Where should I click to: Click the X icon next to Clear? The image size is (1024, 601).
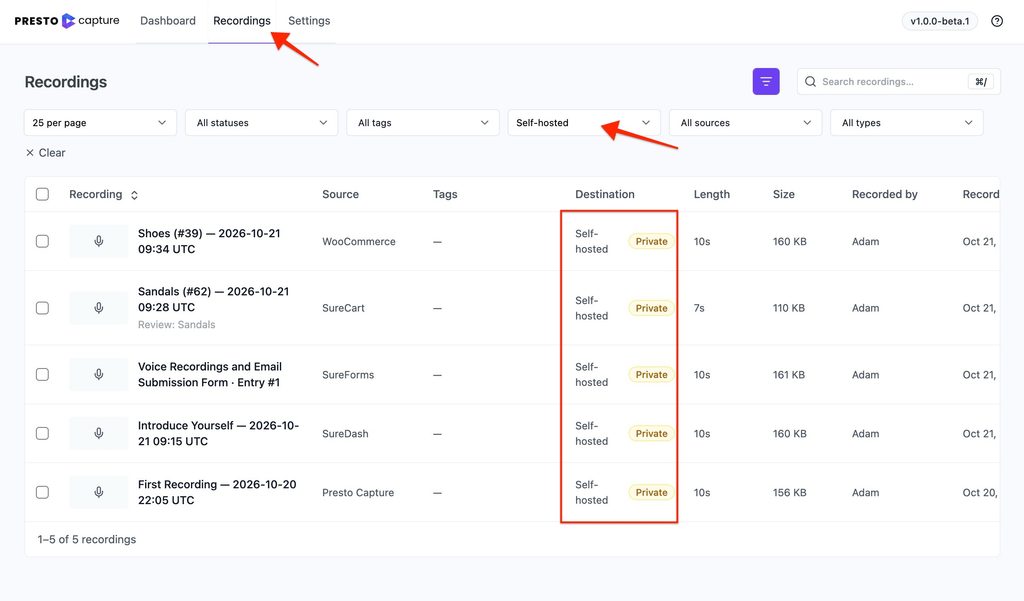tap(29, 153)
